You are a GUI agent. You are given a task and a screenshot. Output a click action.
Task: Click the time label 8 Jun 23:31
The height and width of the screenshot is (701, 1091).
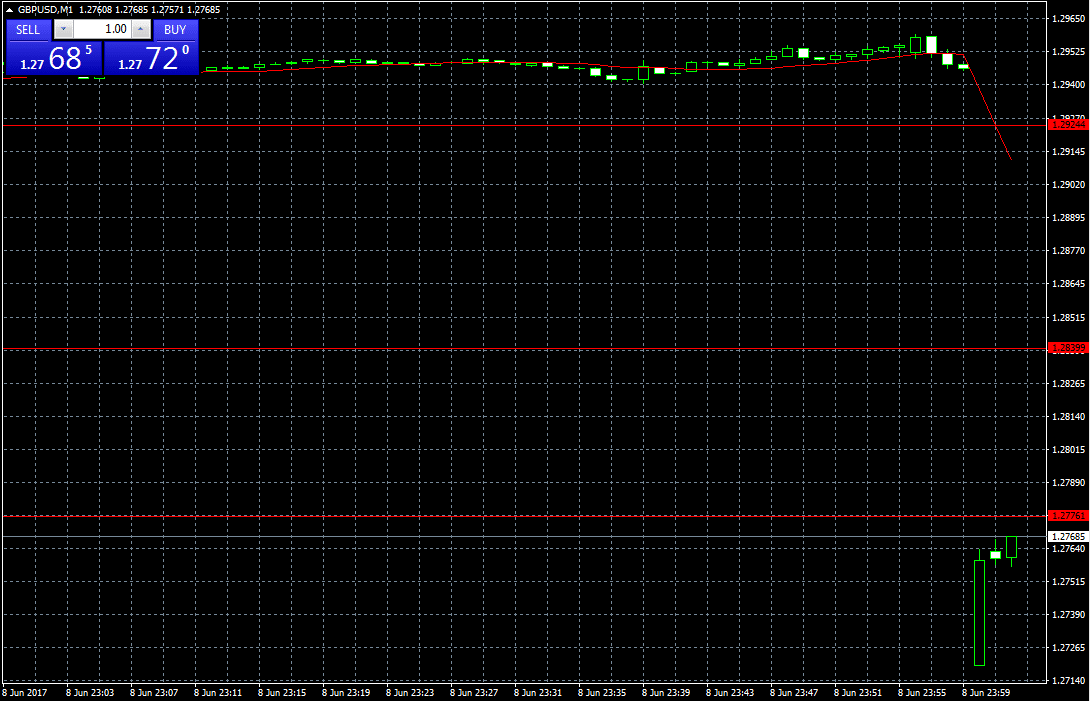click(x=538, y=693)
